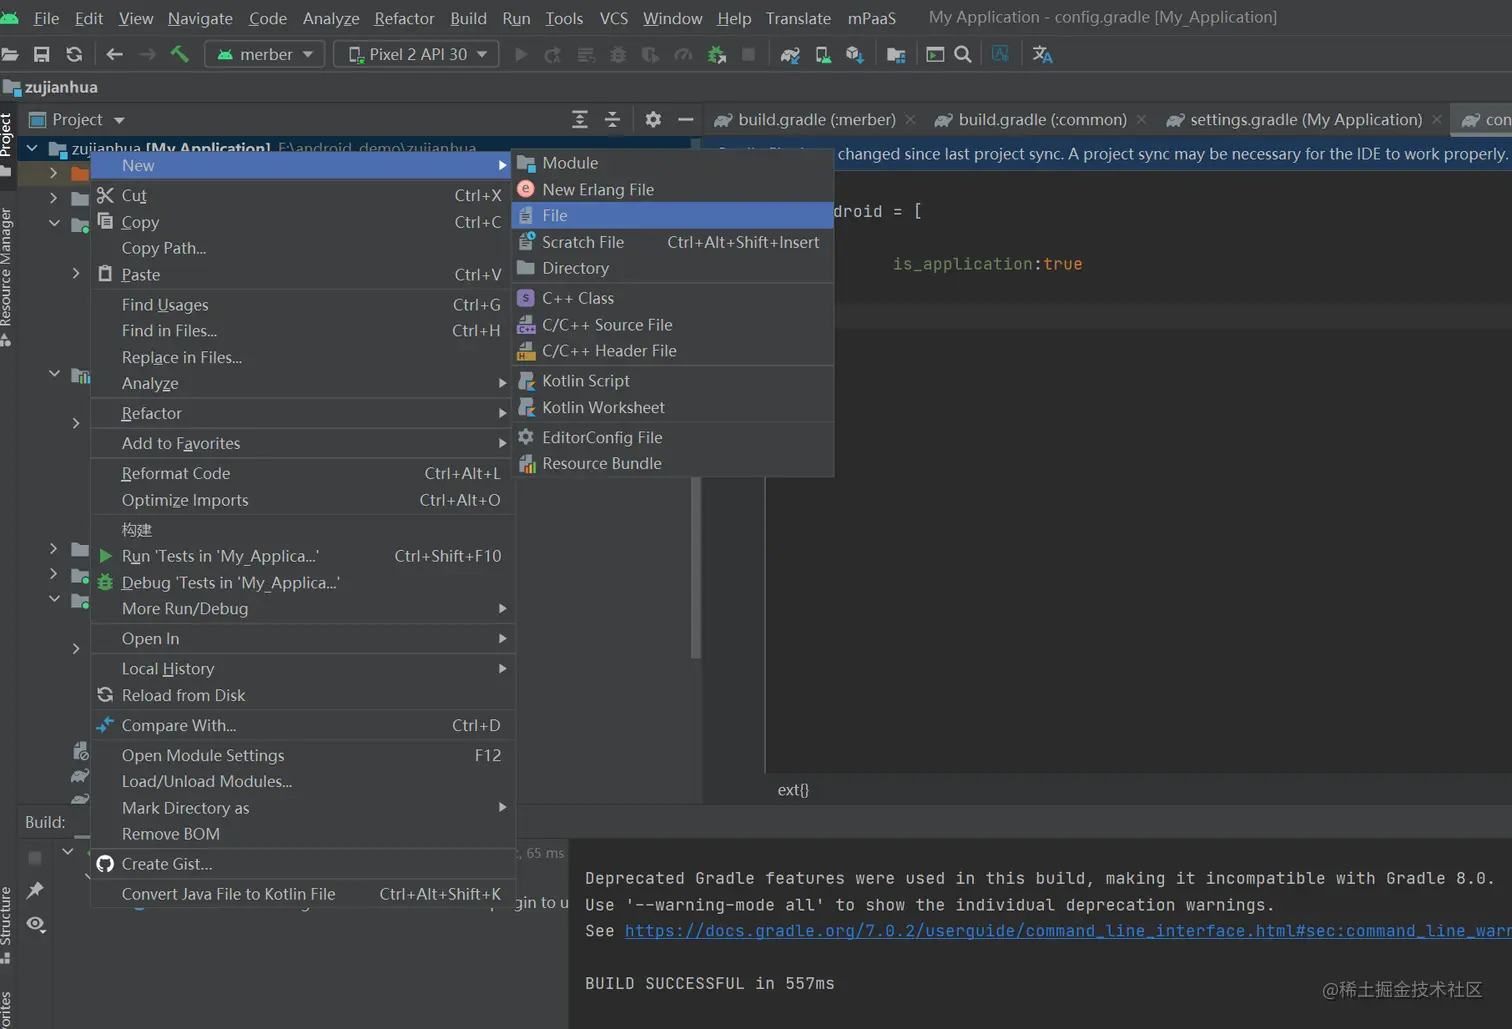
Task: Open the merber run configuration dropdown
Action: pyautogui.click(x=265, y=54)
